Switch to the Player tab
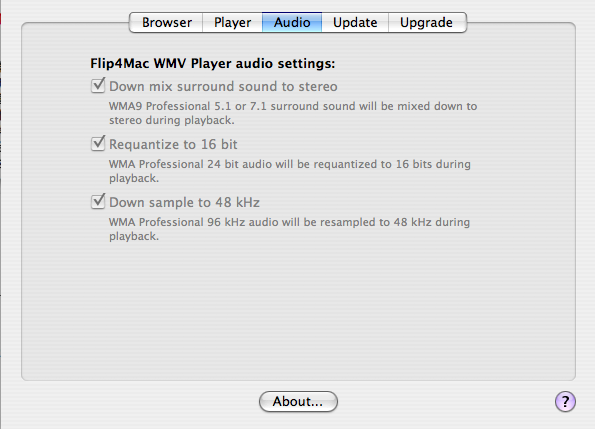595x429 pixels. tap(232, 22)
